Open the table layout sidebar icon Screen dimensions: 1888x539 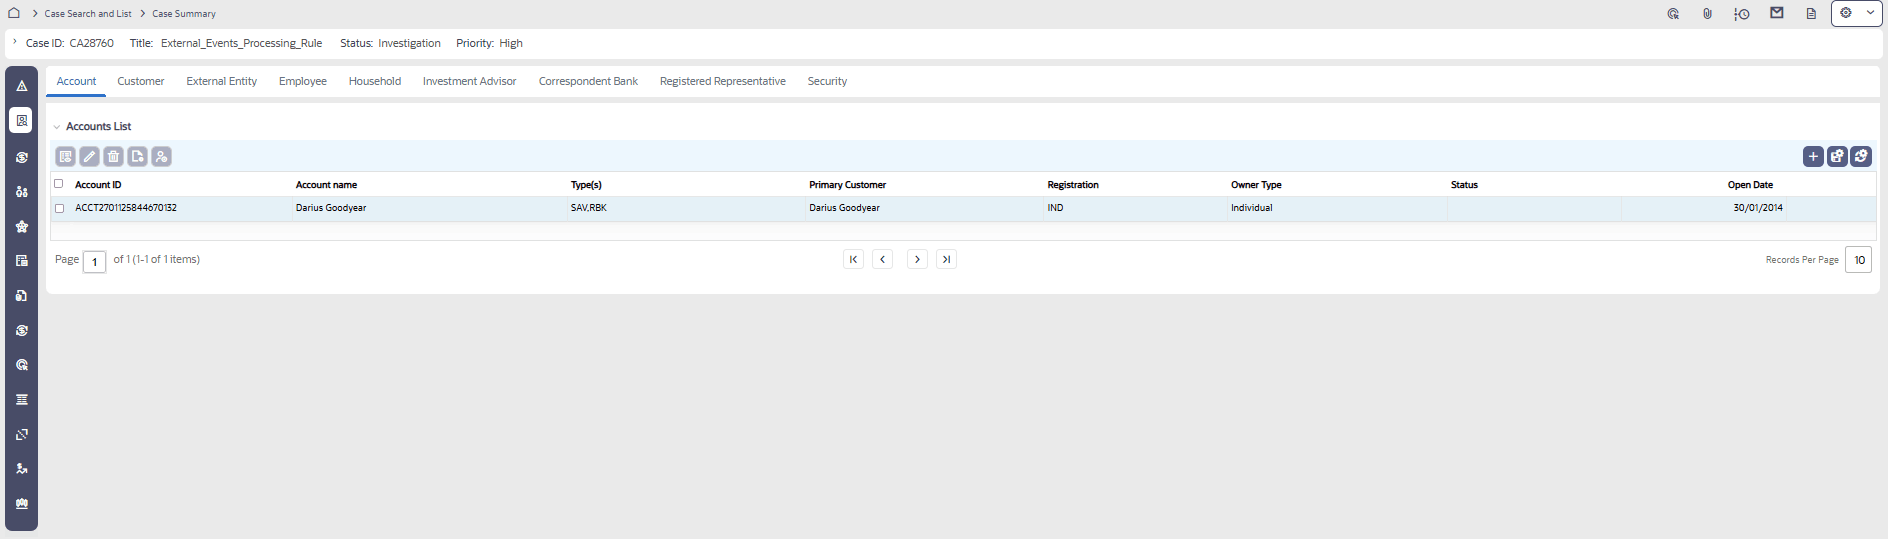click(21, 260)
